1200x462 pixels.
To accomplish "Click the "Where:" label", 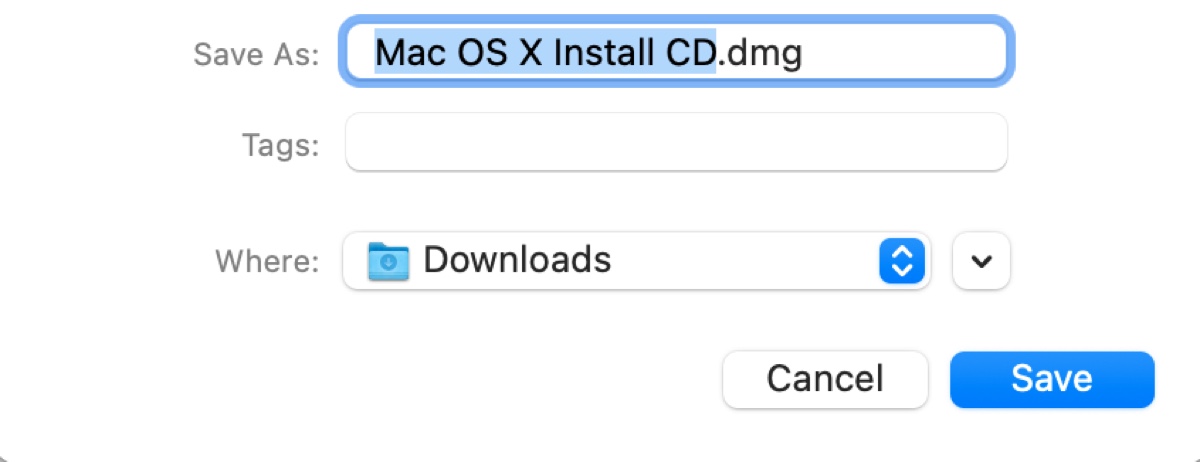I will pyautogui.click(x=267, y=261).
